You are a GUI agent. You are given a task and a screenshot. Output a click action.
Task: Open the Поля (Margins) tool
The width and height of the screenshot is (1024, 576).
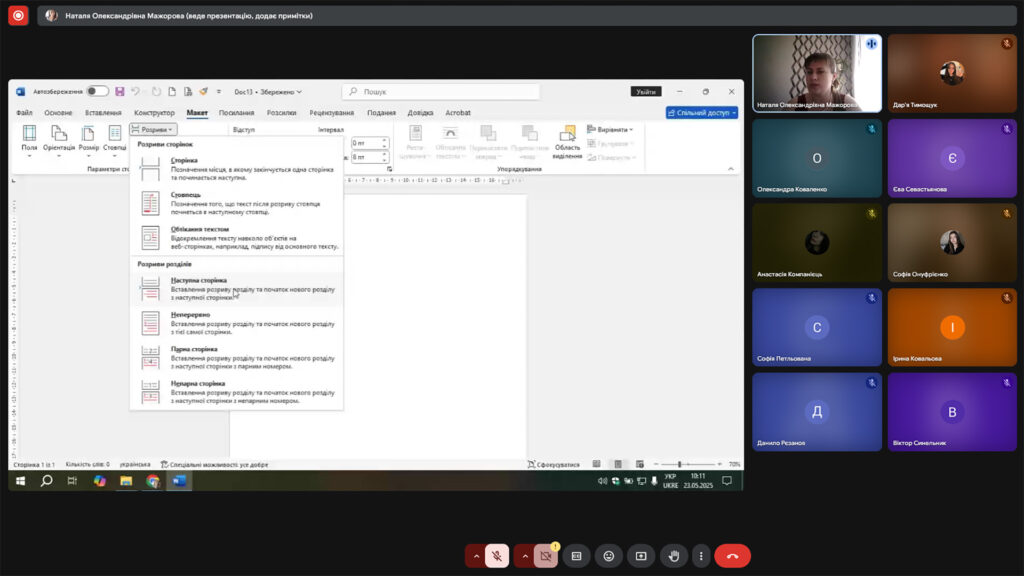[29, 140]
